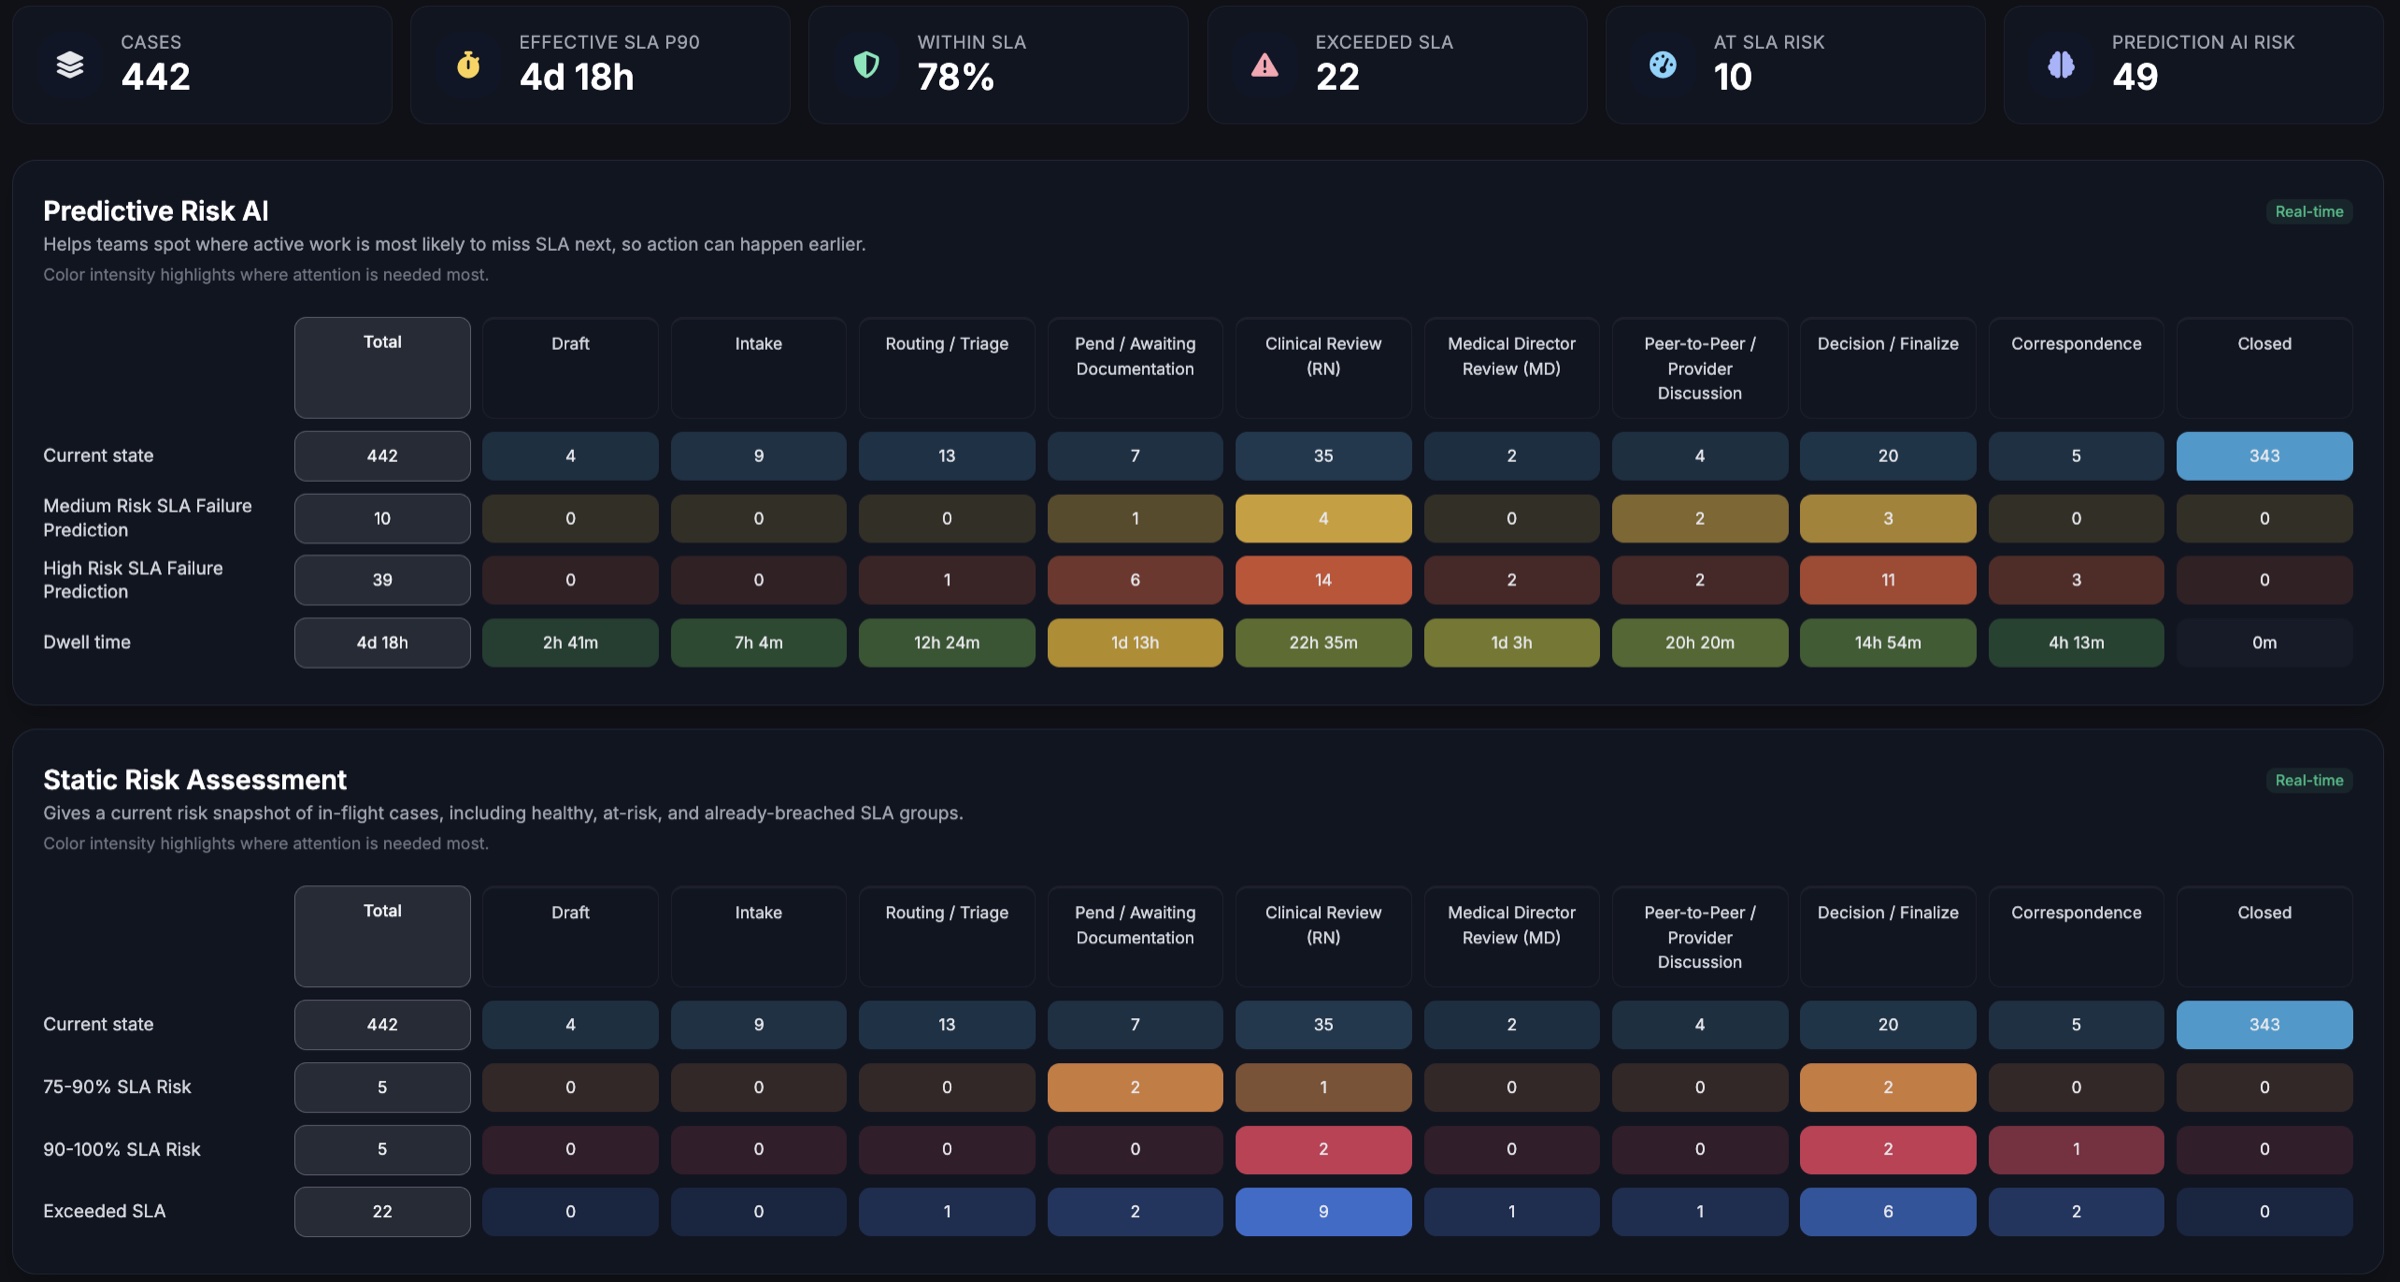Click Exceeded SLA Routing / Triage cell showing 1
Viewport: 2400px width, 1282px height.
tap(947, 1211)
